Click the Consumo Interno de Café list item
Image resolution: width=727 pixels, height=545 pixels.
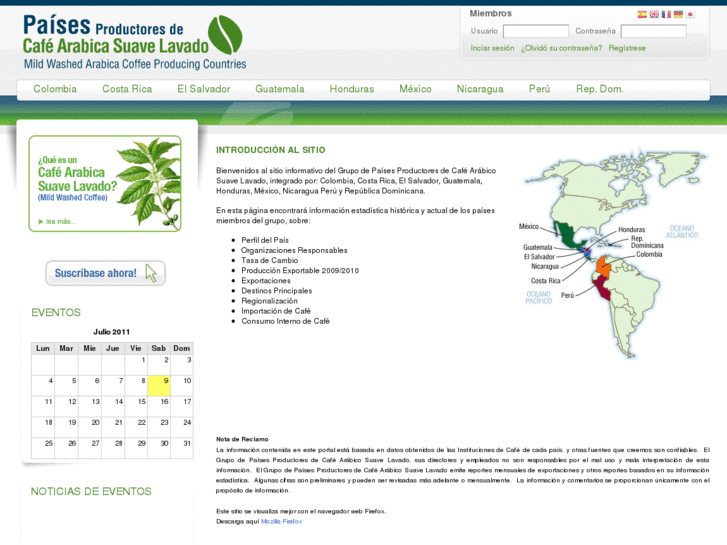pyautogui.click(x=285, y=321)
